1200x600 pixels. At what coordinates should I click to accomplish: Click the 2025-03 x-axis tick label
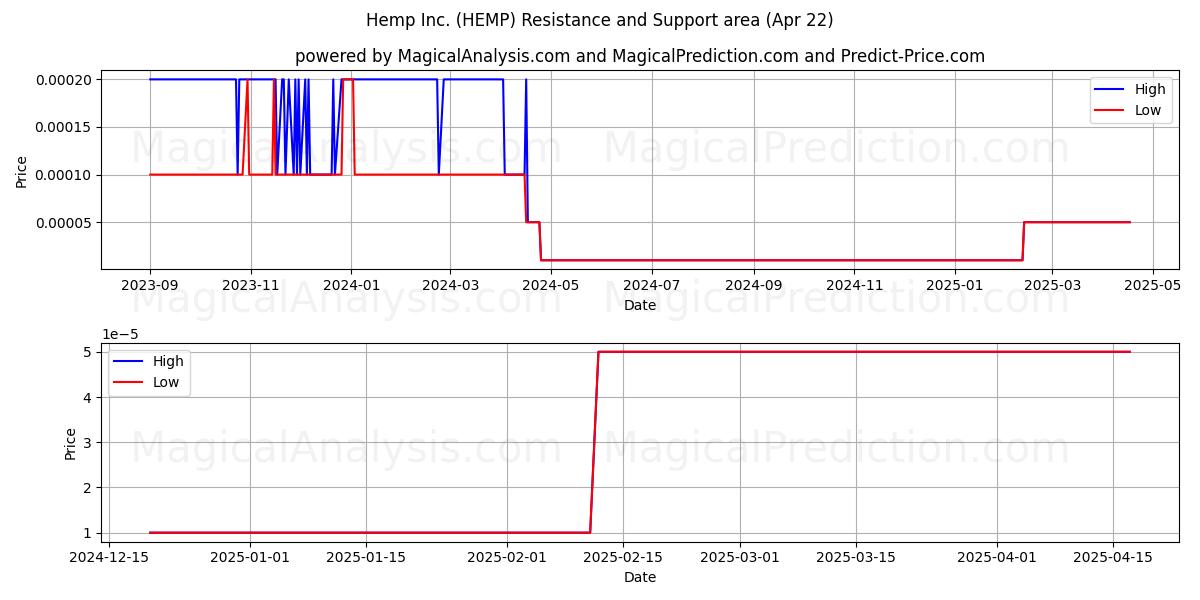[1052, 285]
